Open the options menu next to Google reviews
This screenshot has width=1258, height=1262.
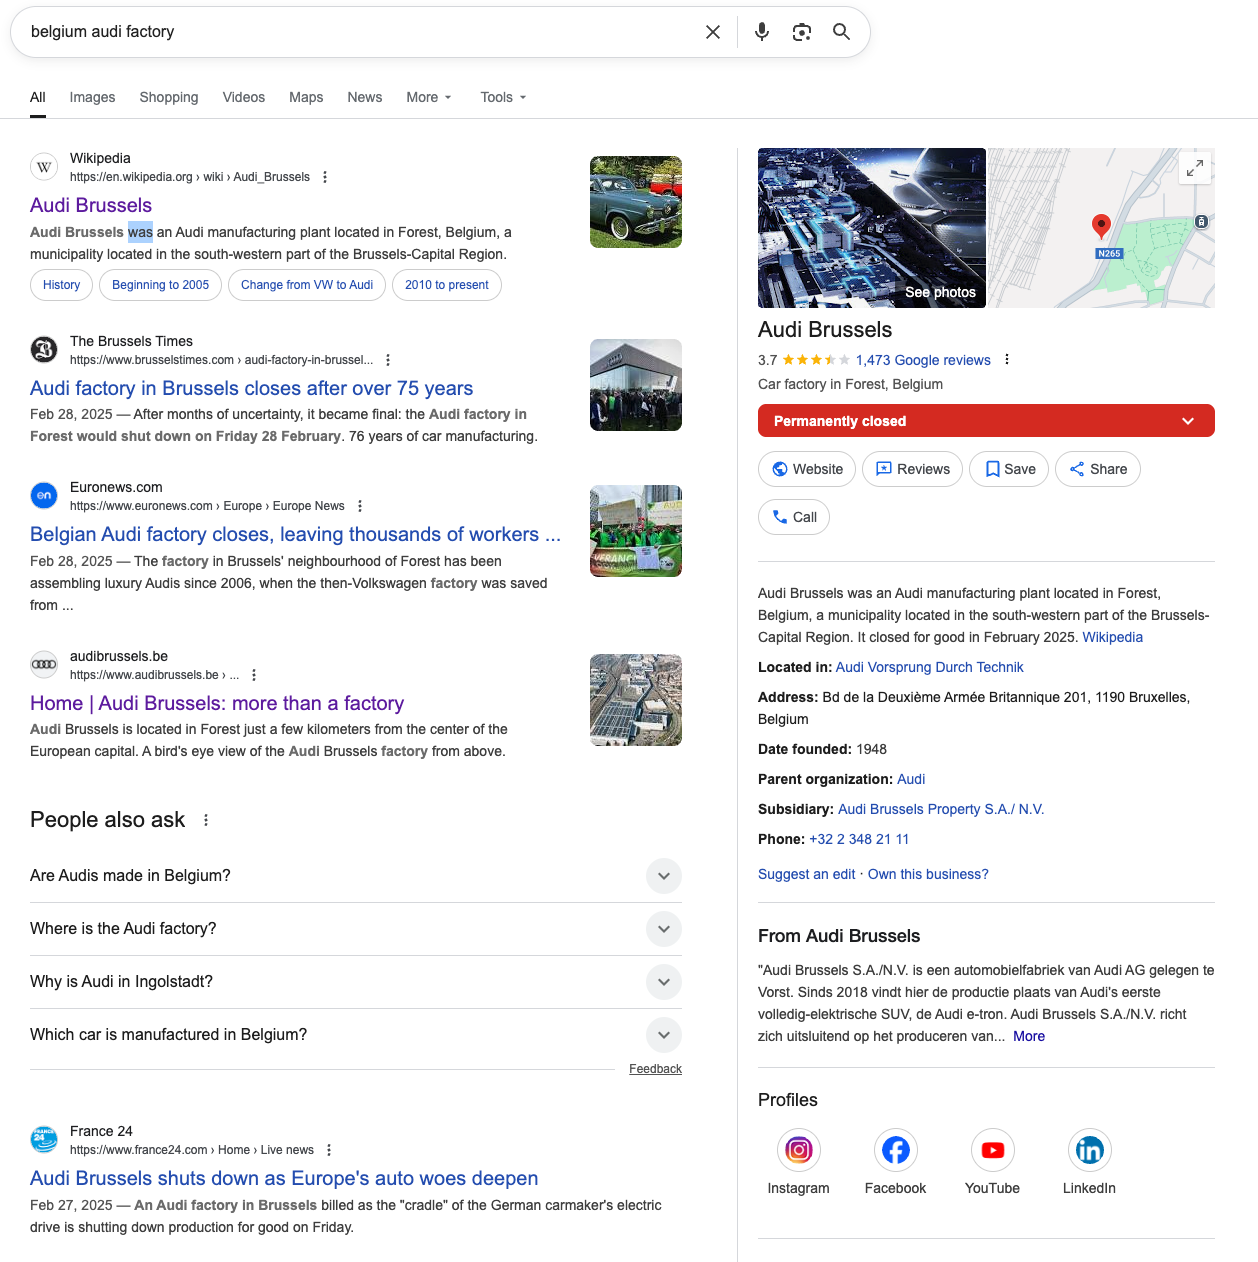tap(1007, 360)
